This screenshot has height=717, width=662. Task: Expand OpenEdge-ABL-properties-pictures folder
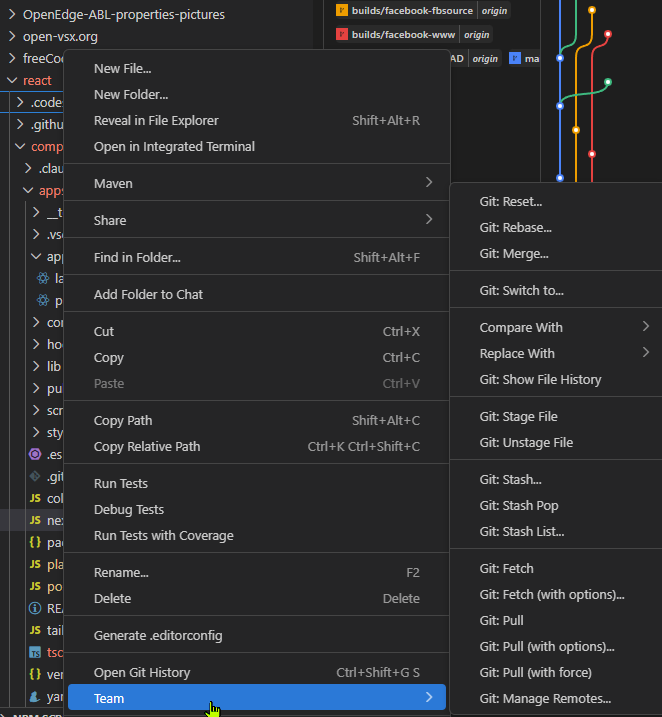[x=12, y=14]
